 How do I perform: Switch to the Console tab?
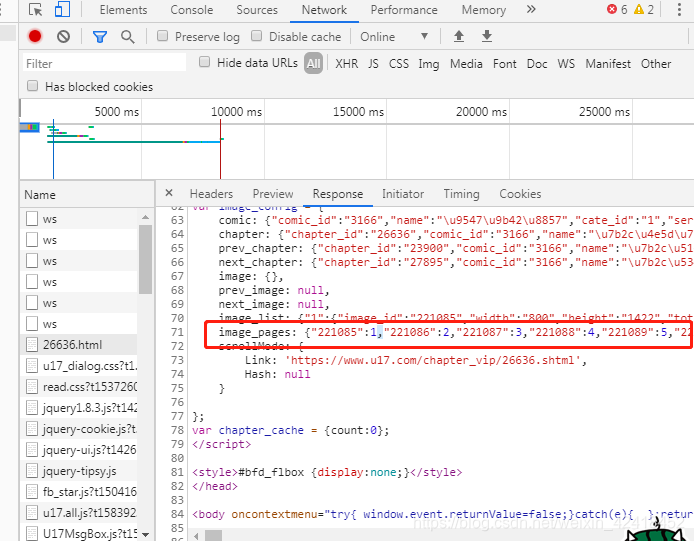point(192,10)
